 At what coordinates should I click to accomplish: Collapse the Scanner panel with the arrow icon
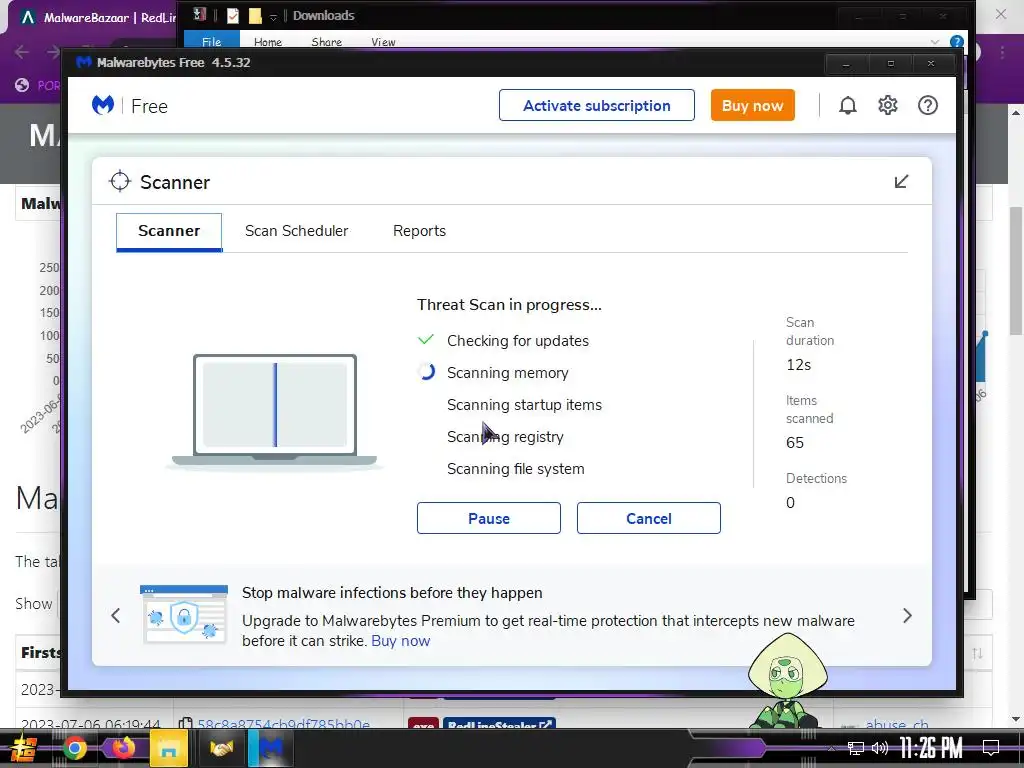coord(901,182)
